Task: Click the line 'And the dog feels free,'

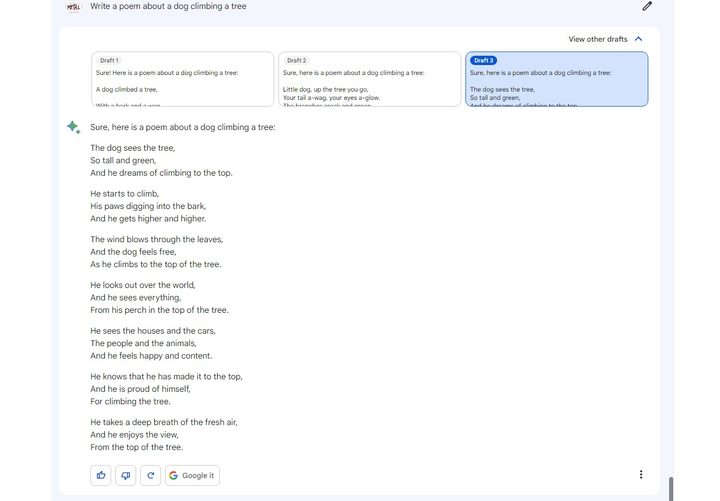Action: [x=133, y=252]
